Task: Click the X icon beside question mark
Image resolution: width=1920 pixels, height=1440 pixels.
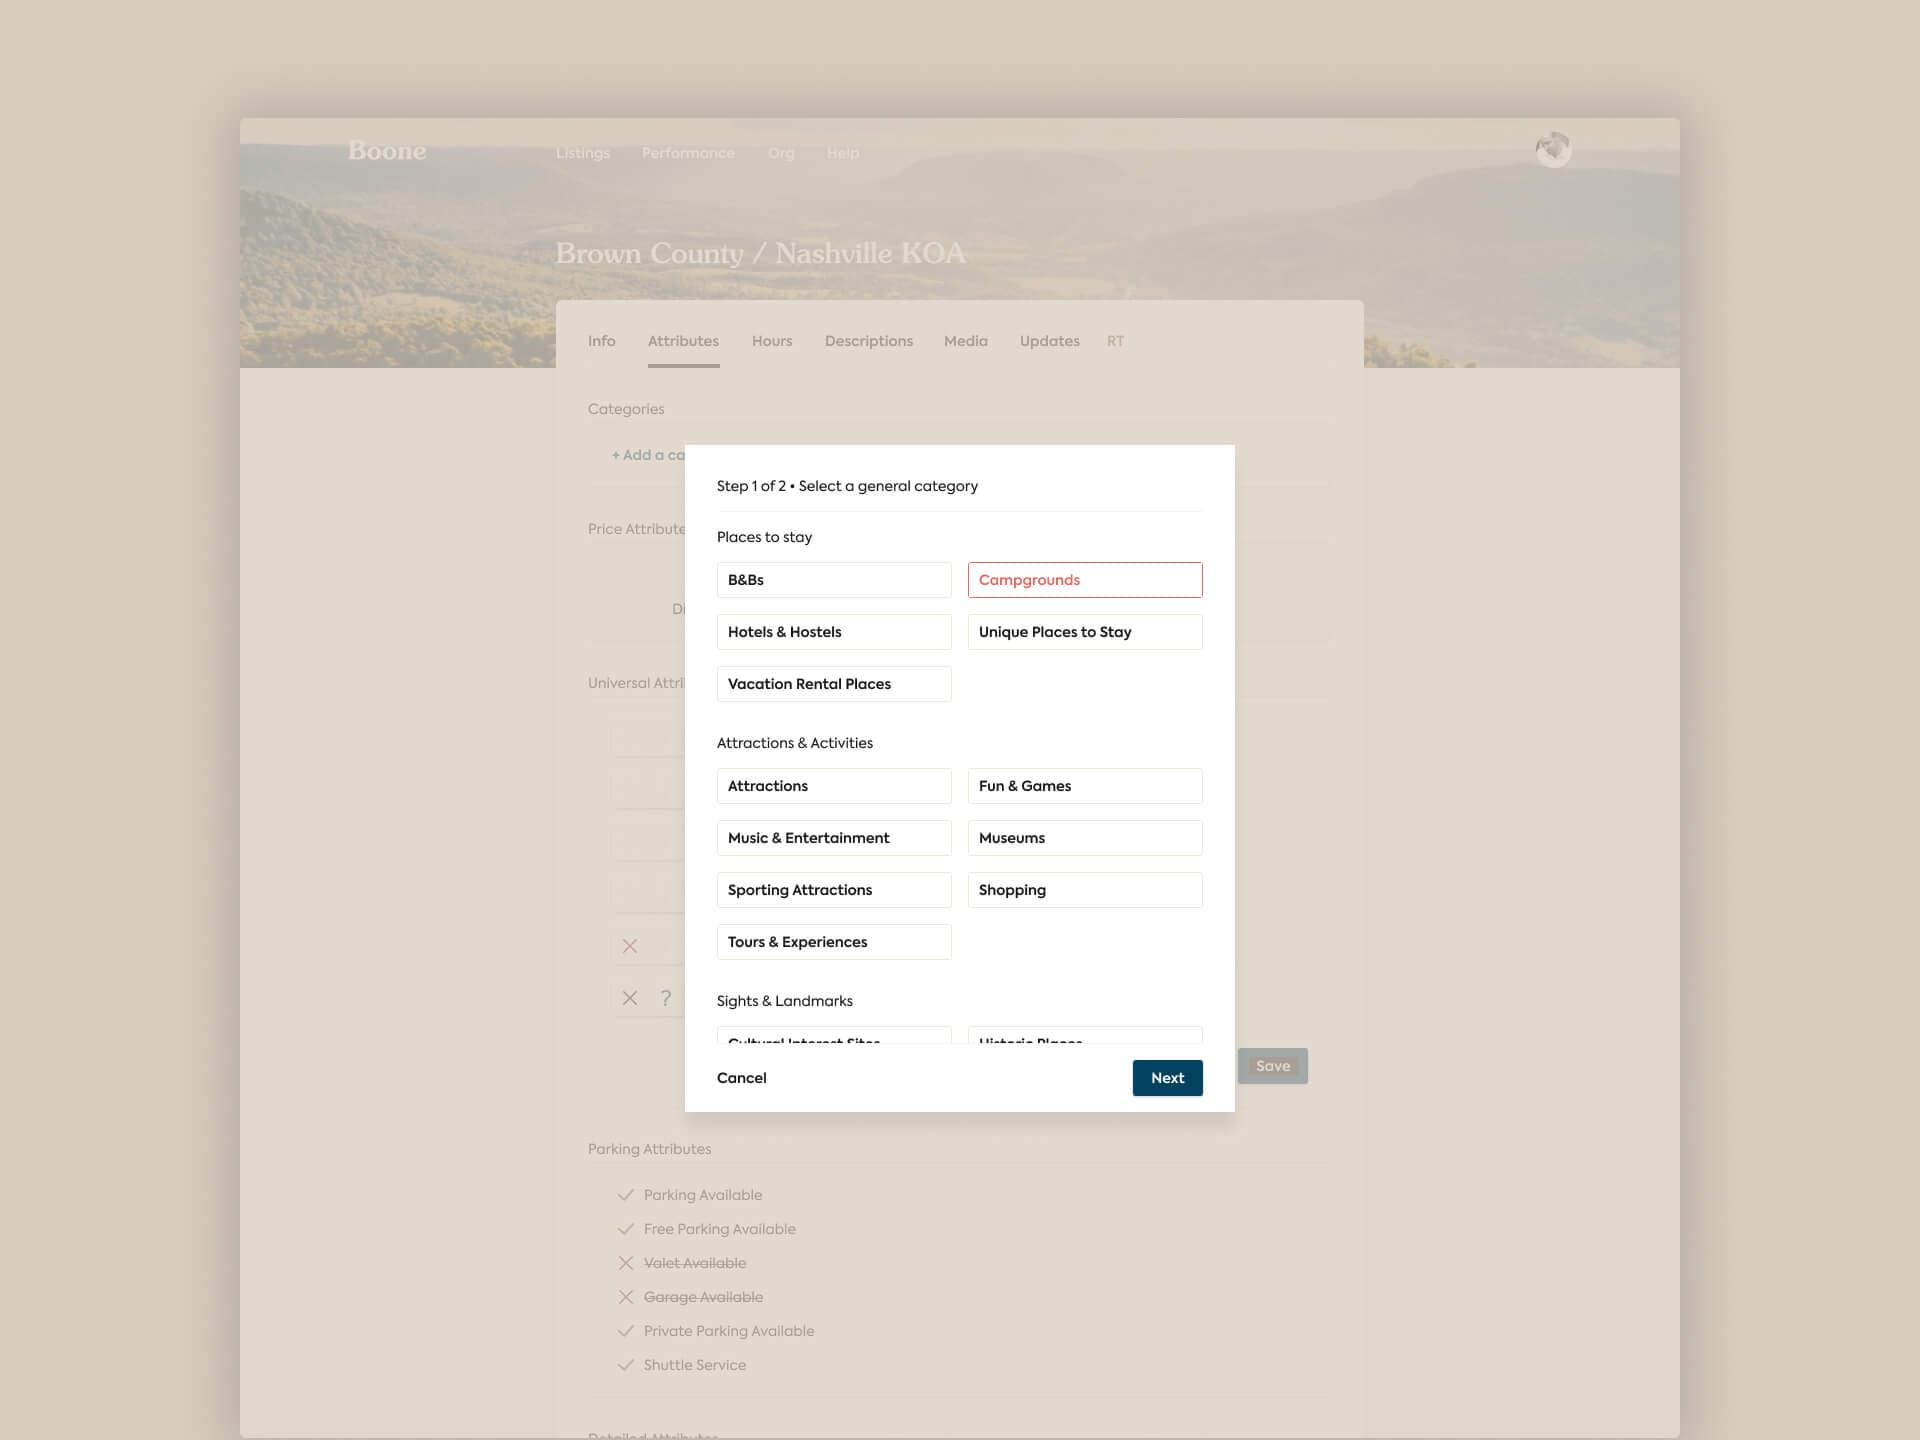Action: pyautogui.click(x=630, y=998)
